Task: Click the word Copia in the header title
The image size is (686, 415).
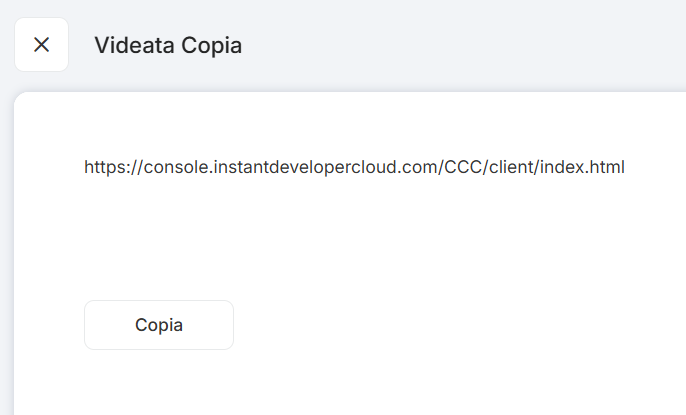Action: pyautogui.click(x=211, y=45)
